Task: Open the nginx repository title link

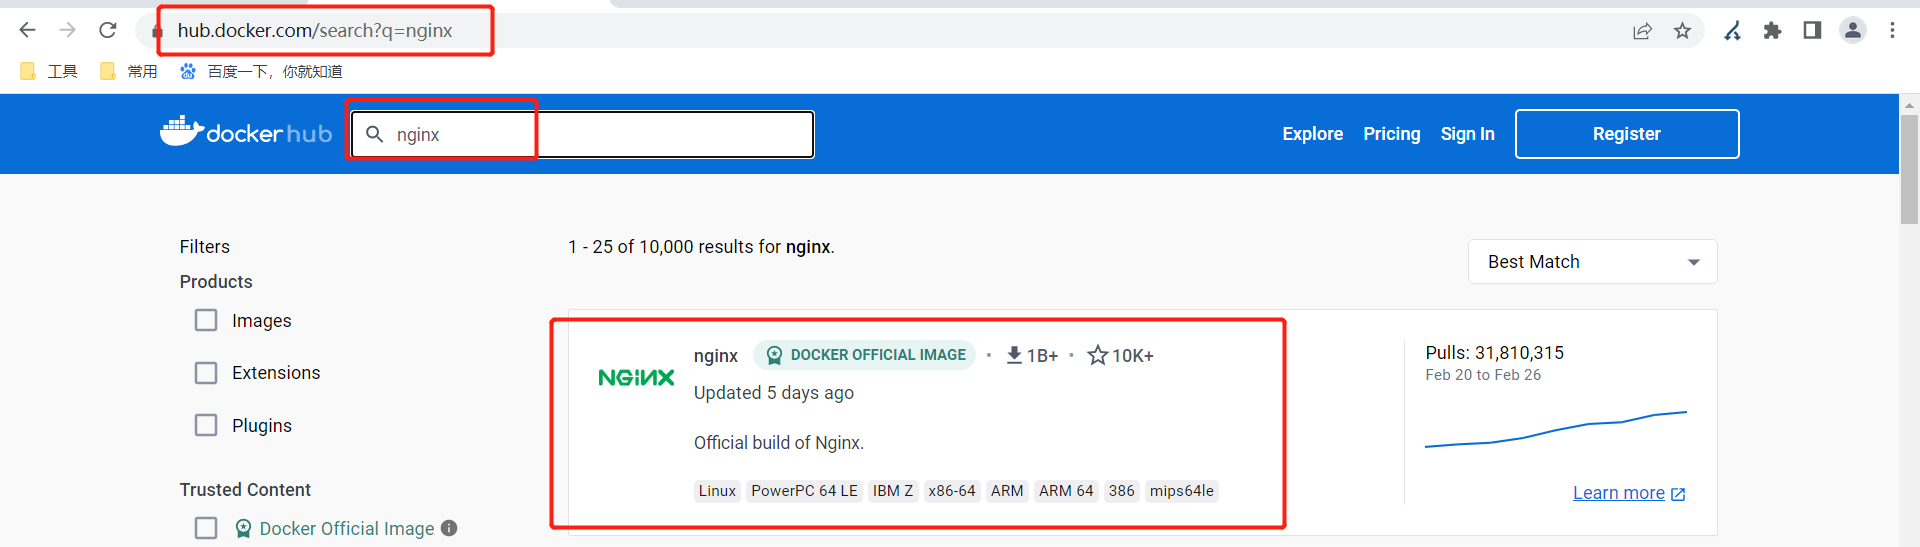Action: click(716, 355)
